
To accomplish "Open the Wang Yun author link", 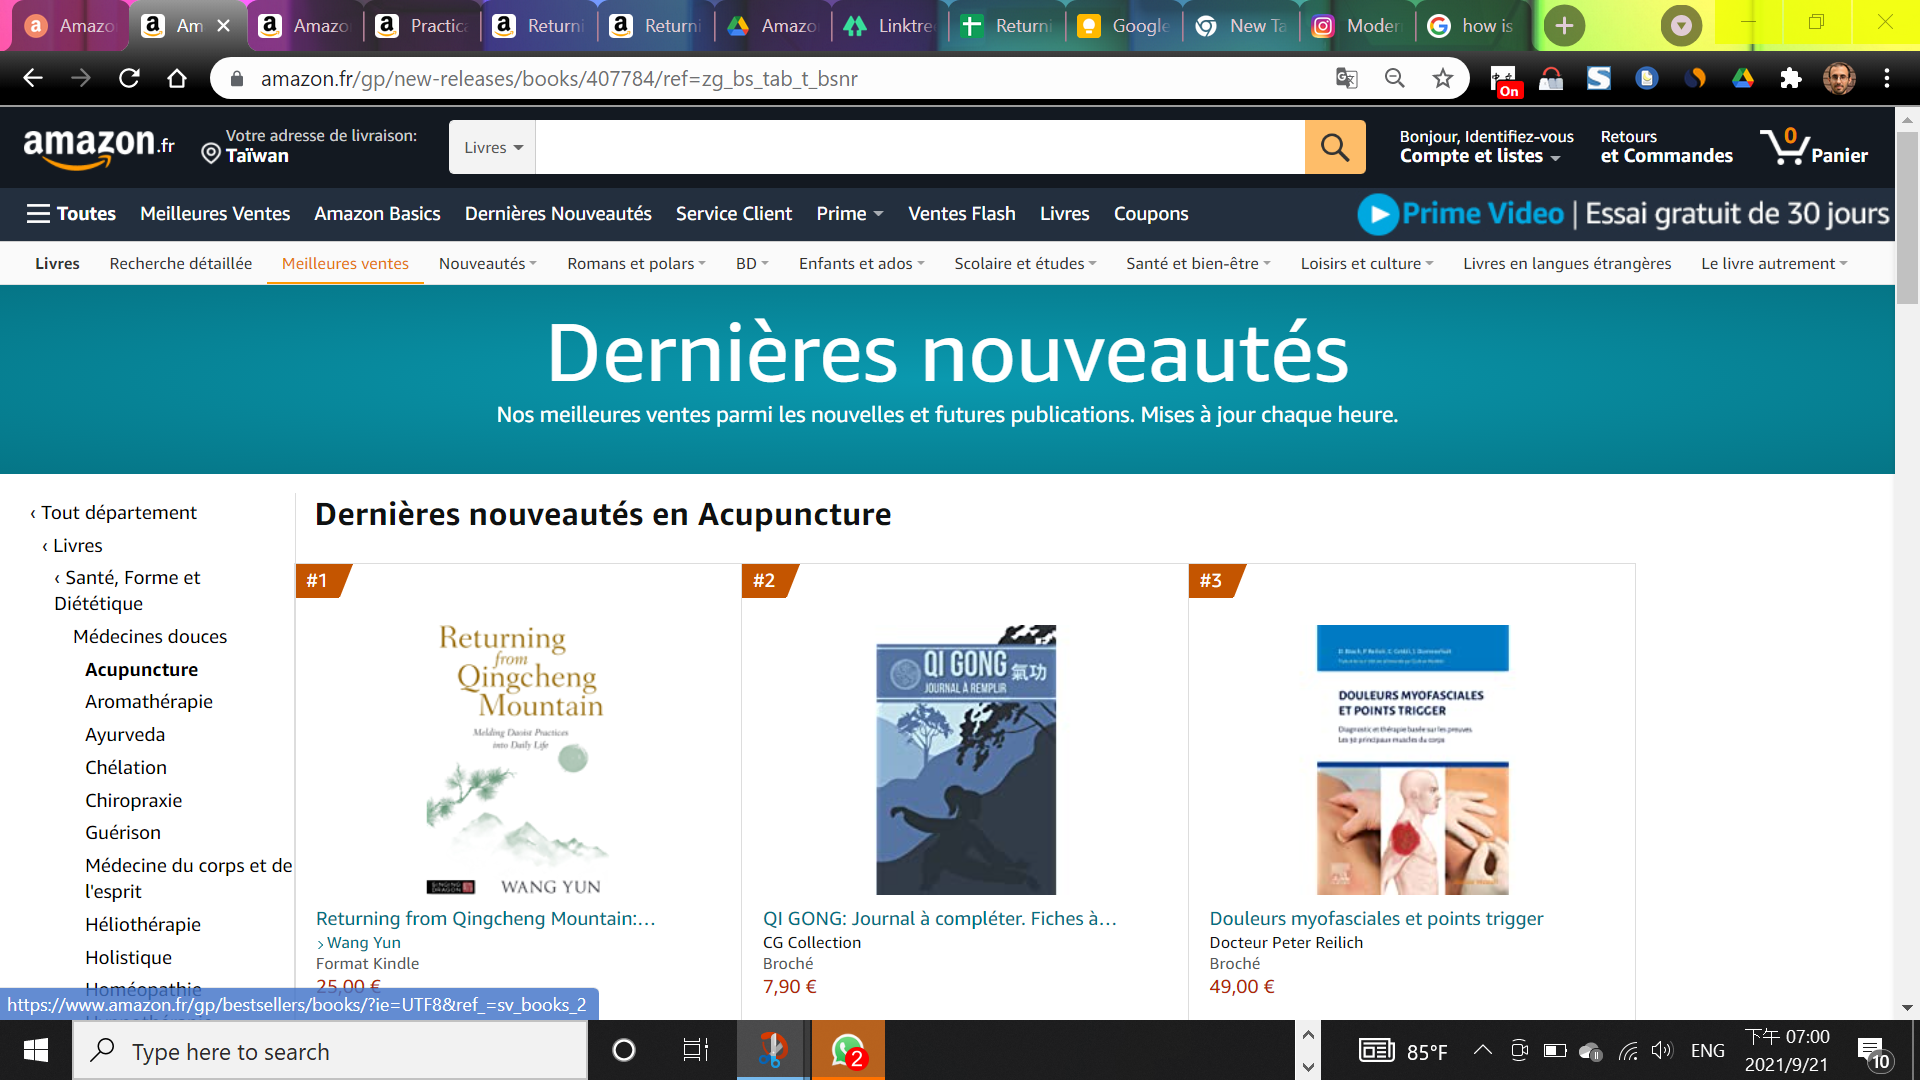I will click(364, 942).
